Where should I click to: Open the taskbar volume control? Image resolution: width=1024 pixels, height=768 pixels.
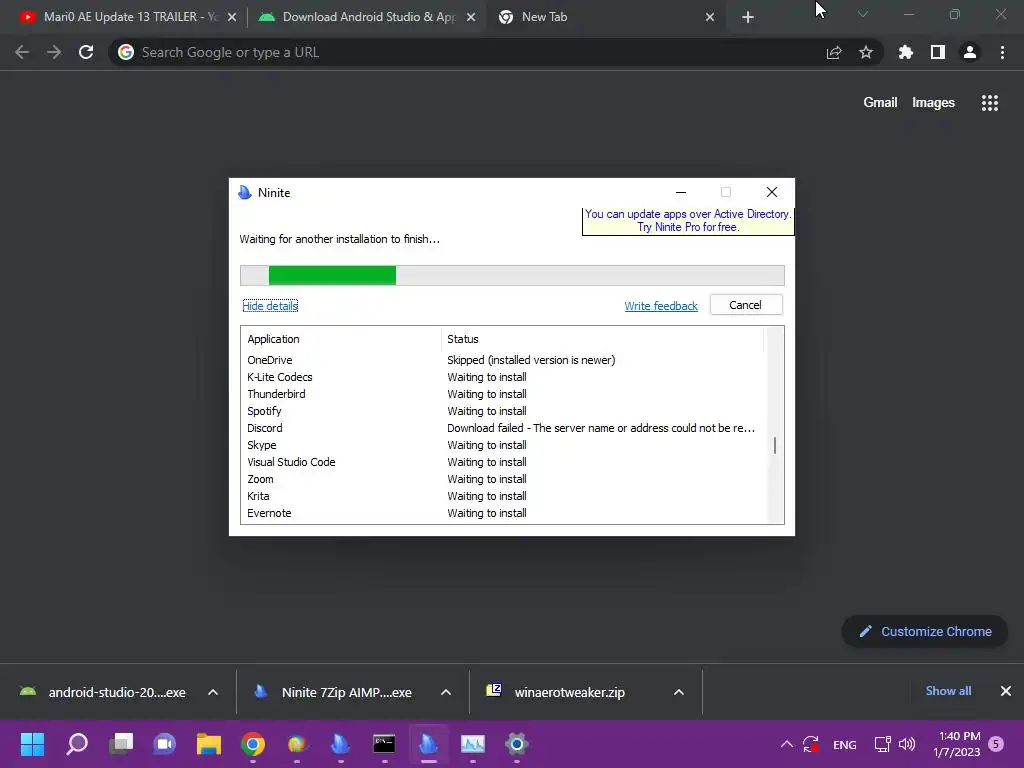[906, 744]
